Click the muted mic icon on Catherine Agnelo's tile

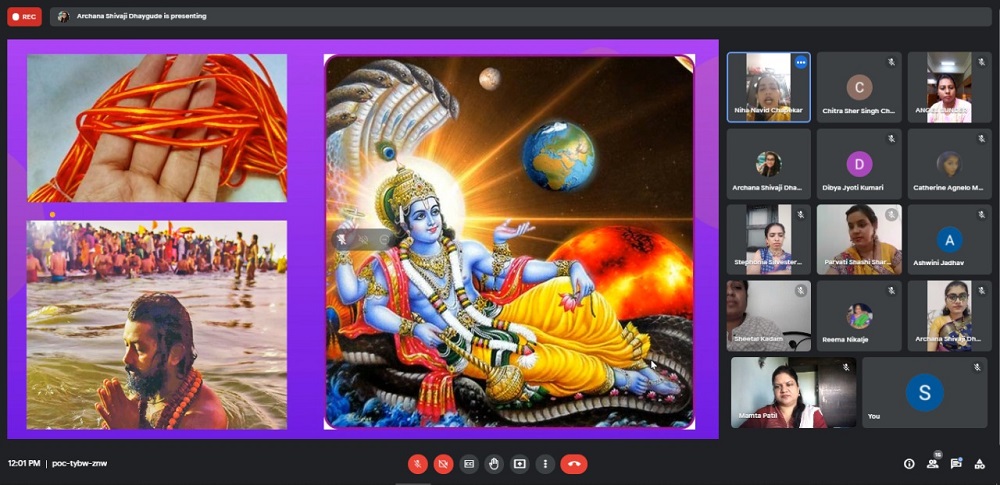coord(982,138)
